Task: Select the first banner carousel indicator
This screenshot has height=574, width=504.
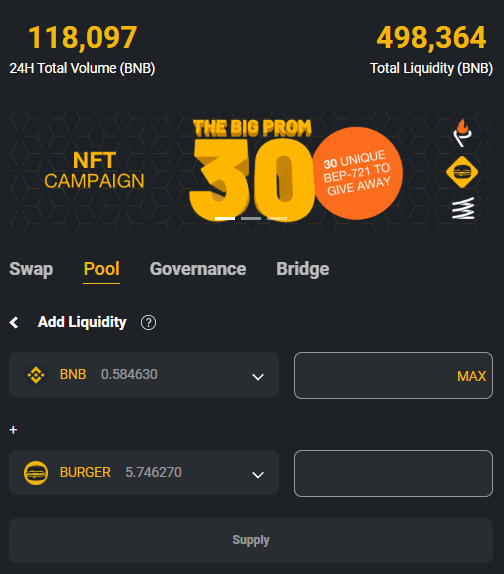Action: 225,219
